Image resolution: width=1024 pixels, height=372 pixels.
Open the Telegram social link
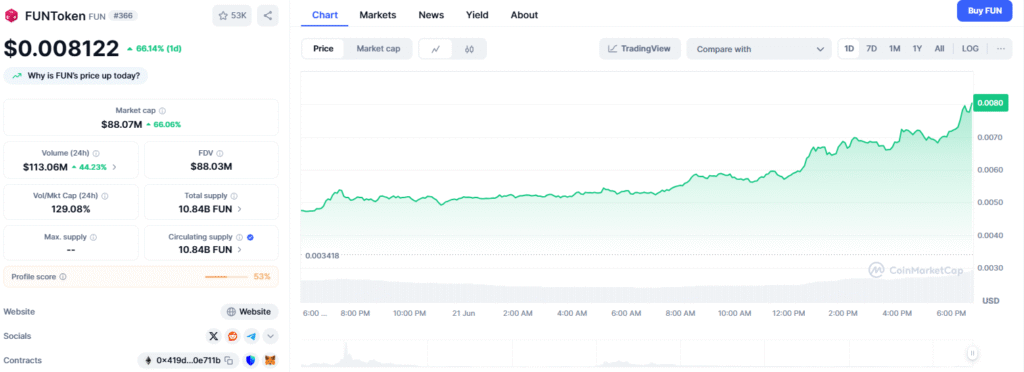pos(251,336)
